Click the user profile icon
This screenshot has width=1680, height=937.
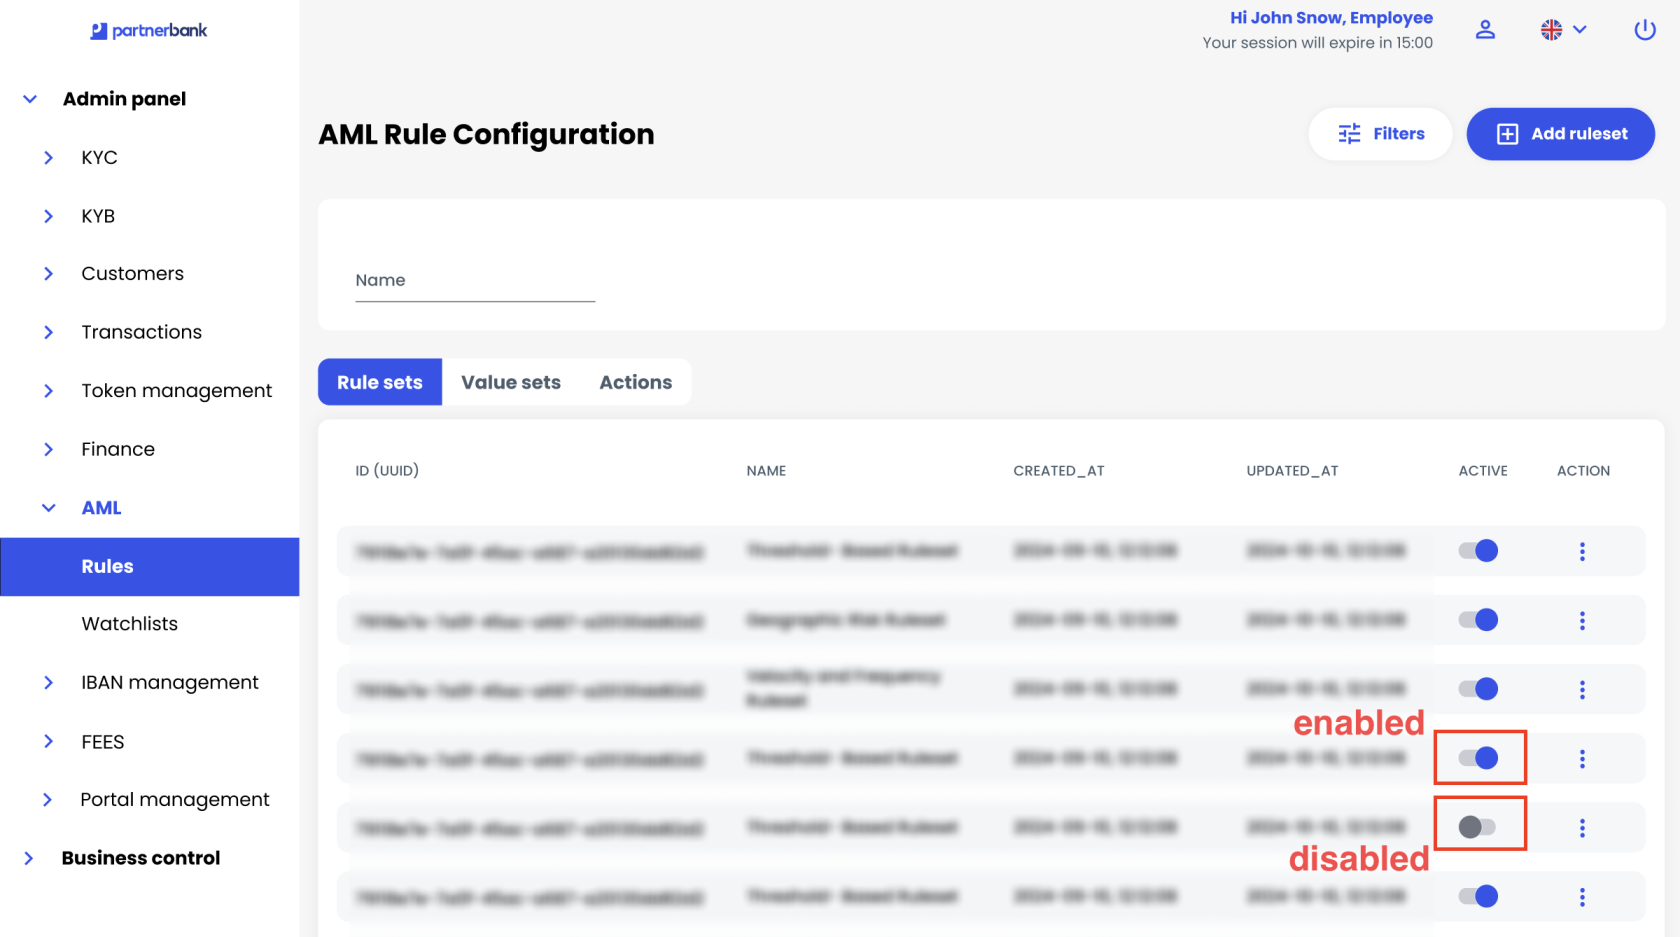point(1485,30)
